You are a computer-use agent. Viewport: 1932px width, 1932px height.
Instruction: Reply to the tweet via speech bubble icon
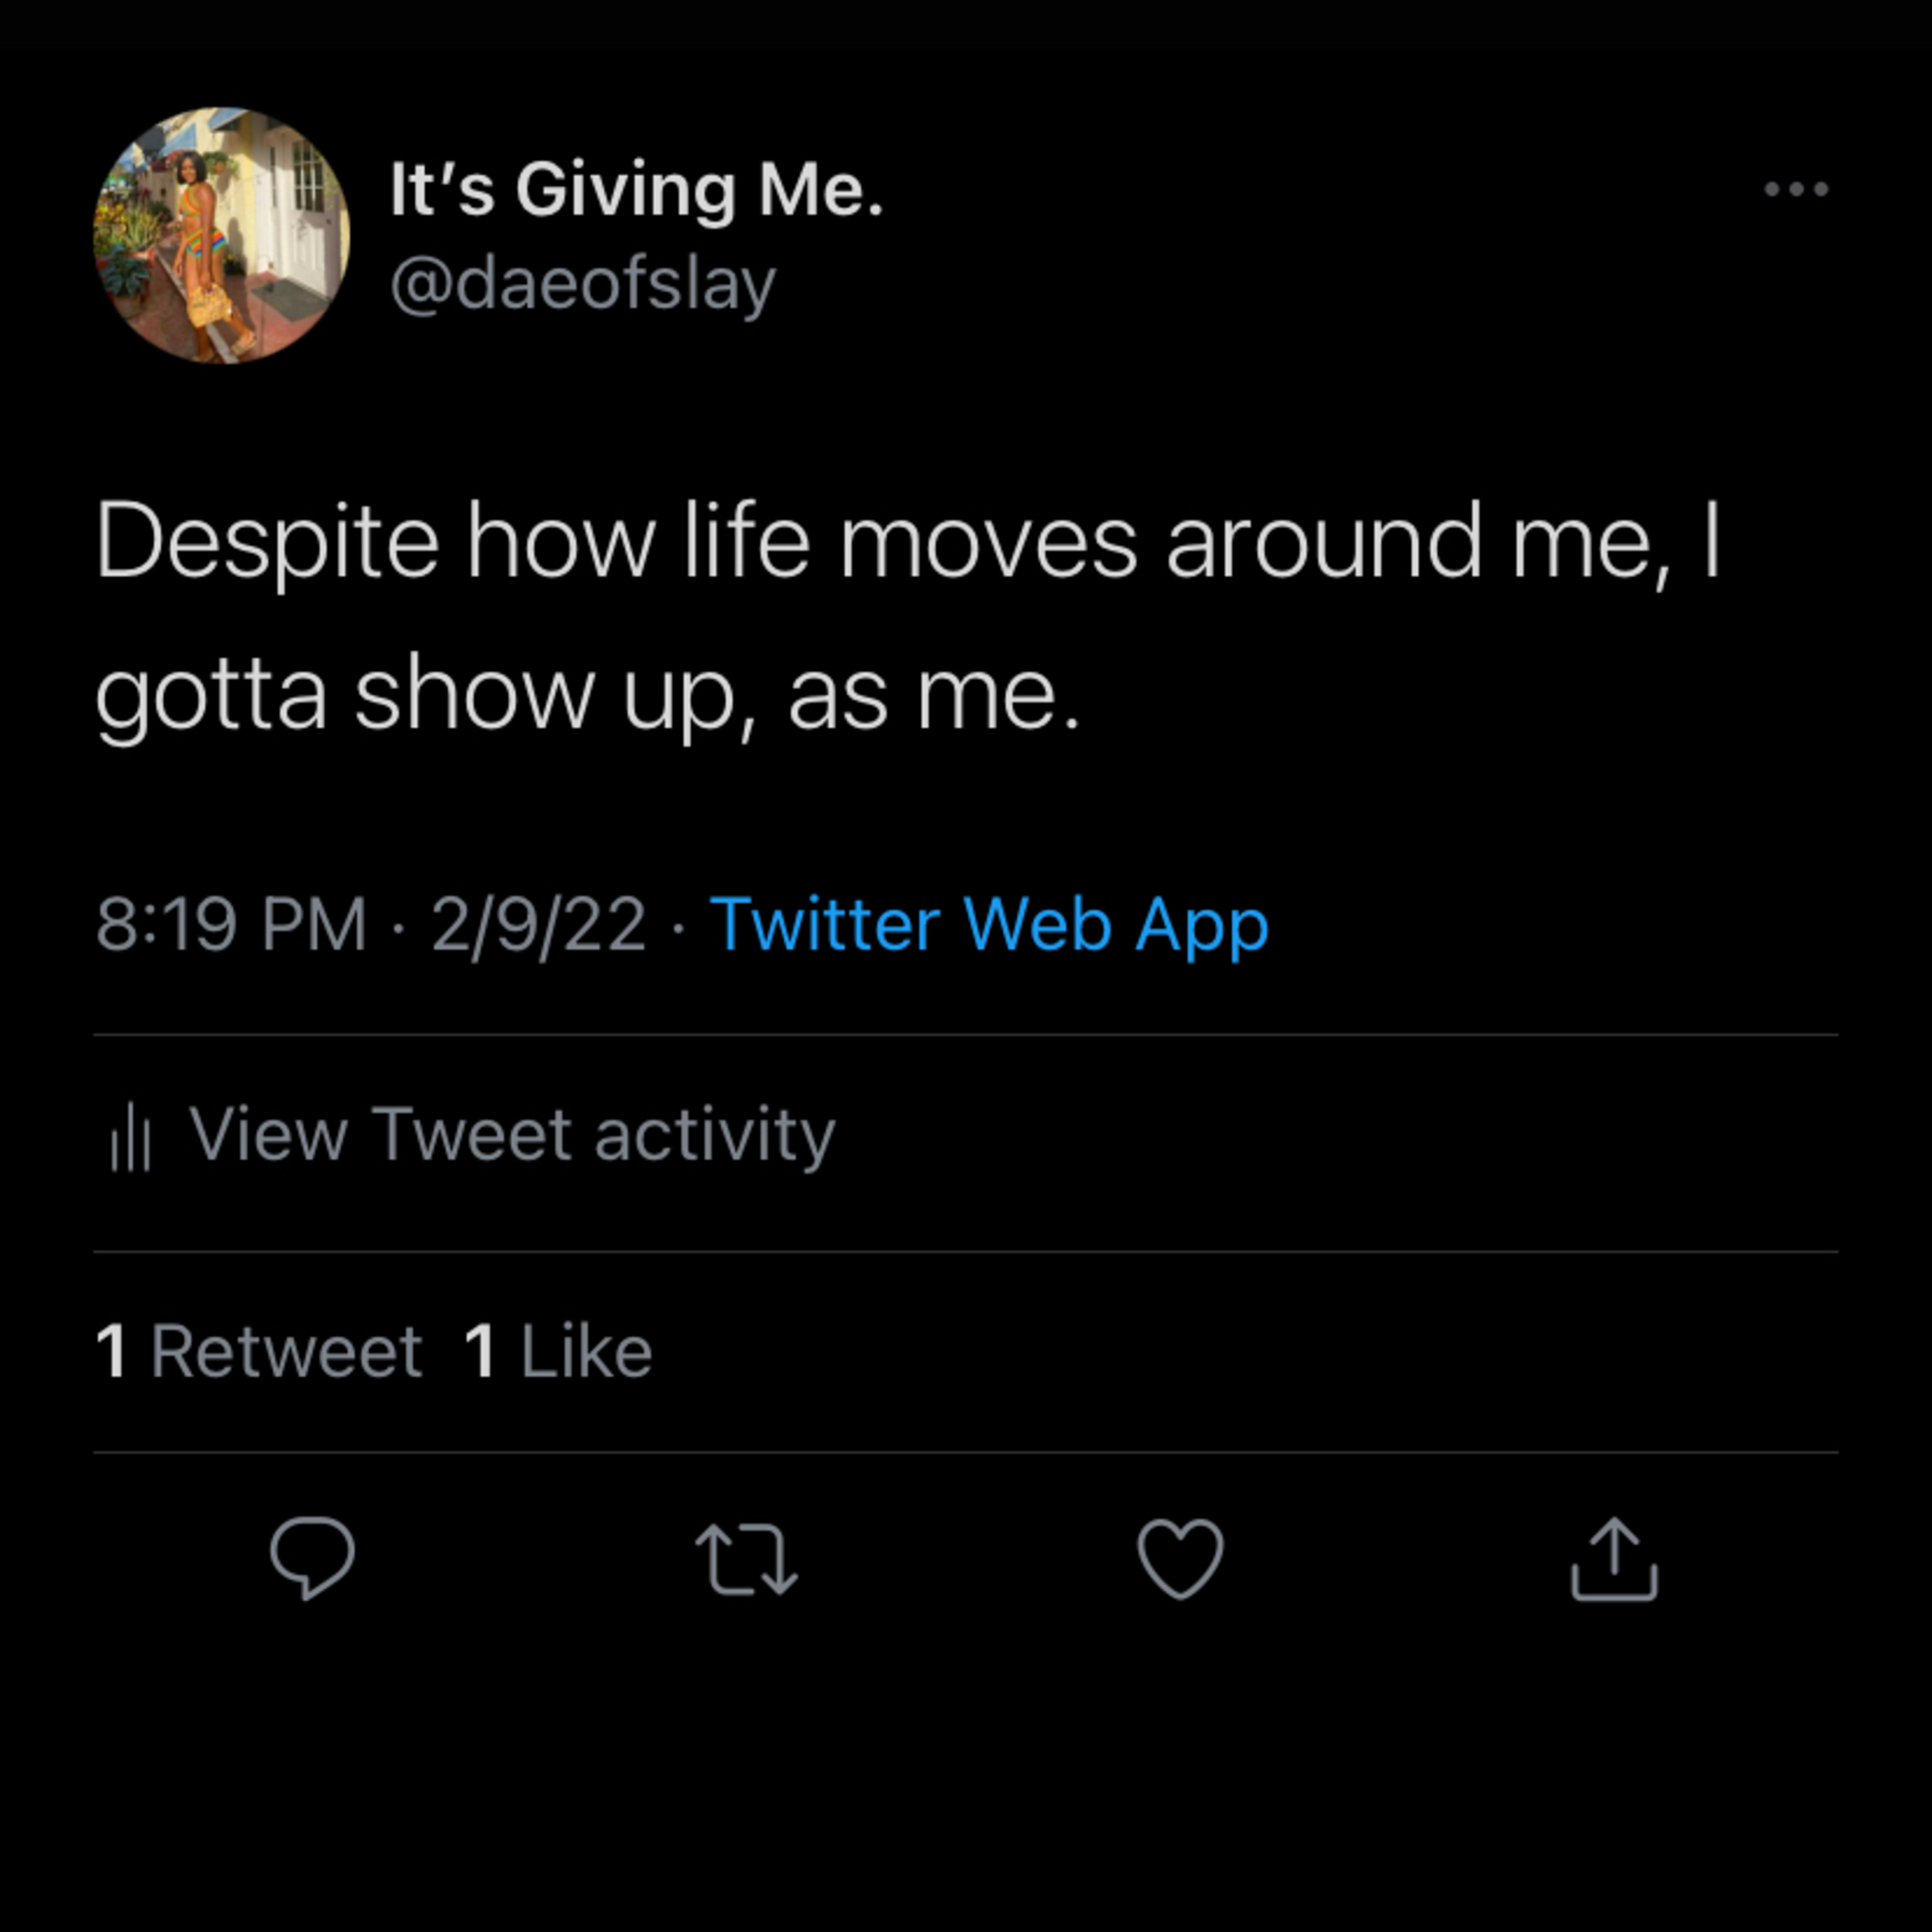(x=312, y=1559)
